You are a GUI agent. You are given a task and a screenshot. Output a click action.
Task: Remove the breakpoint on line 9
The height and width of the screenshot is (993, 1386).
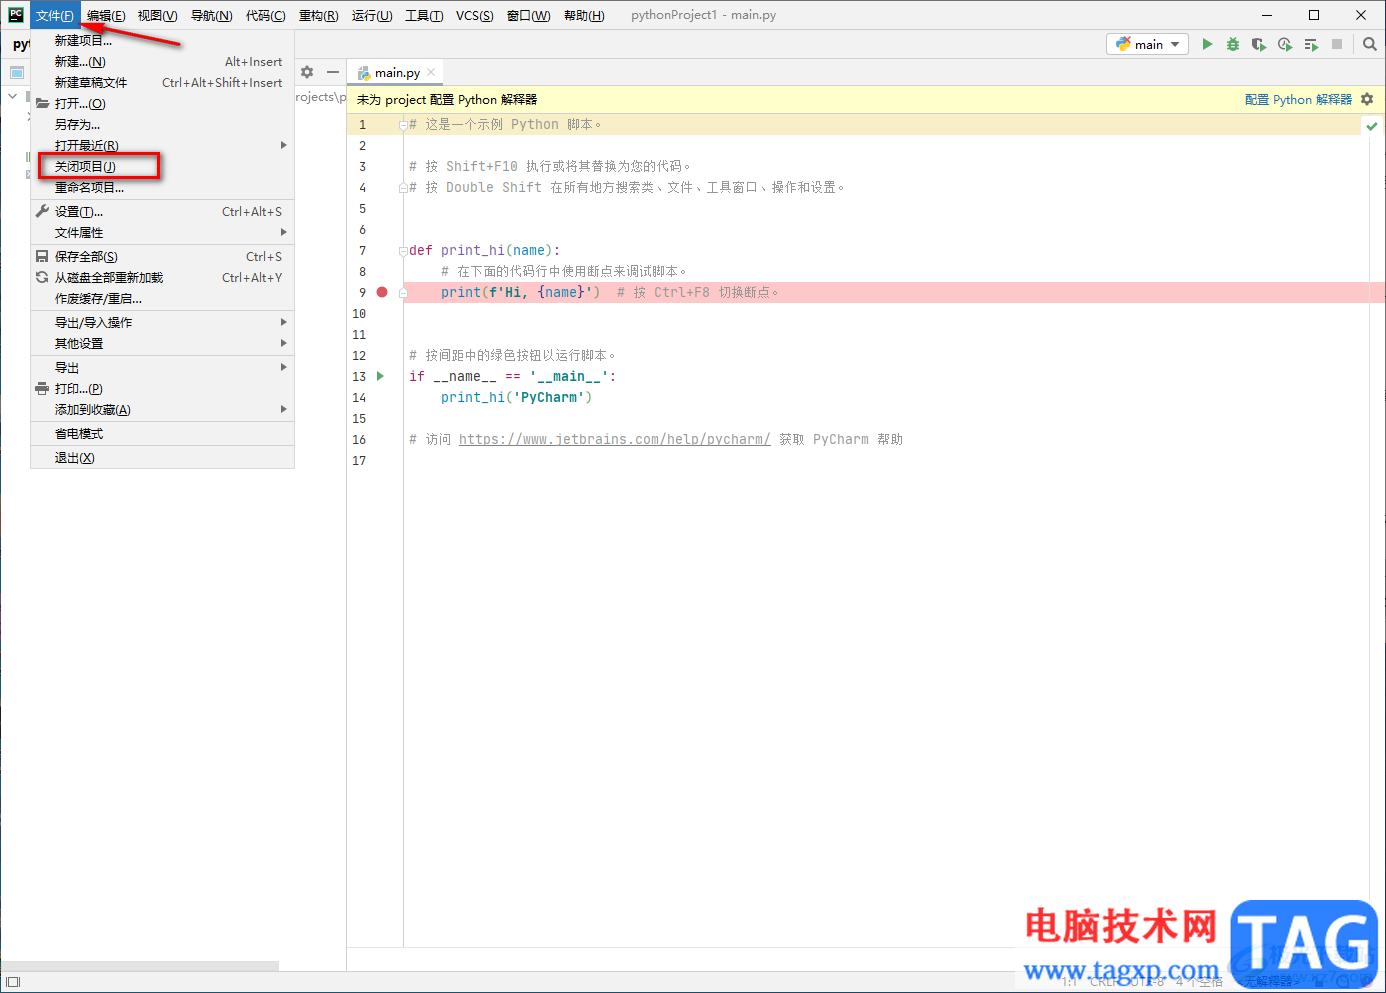click(382, 292)
